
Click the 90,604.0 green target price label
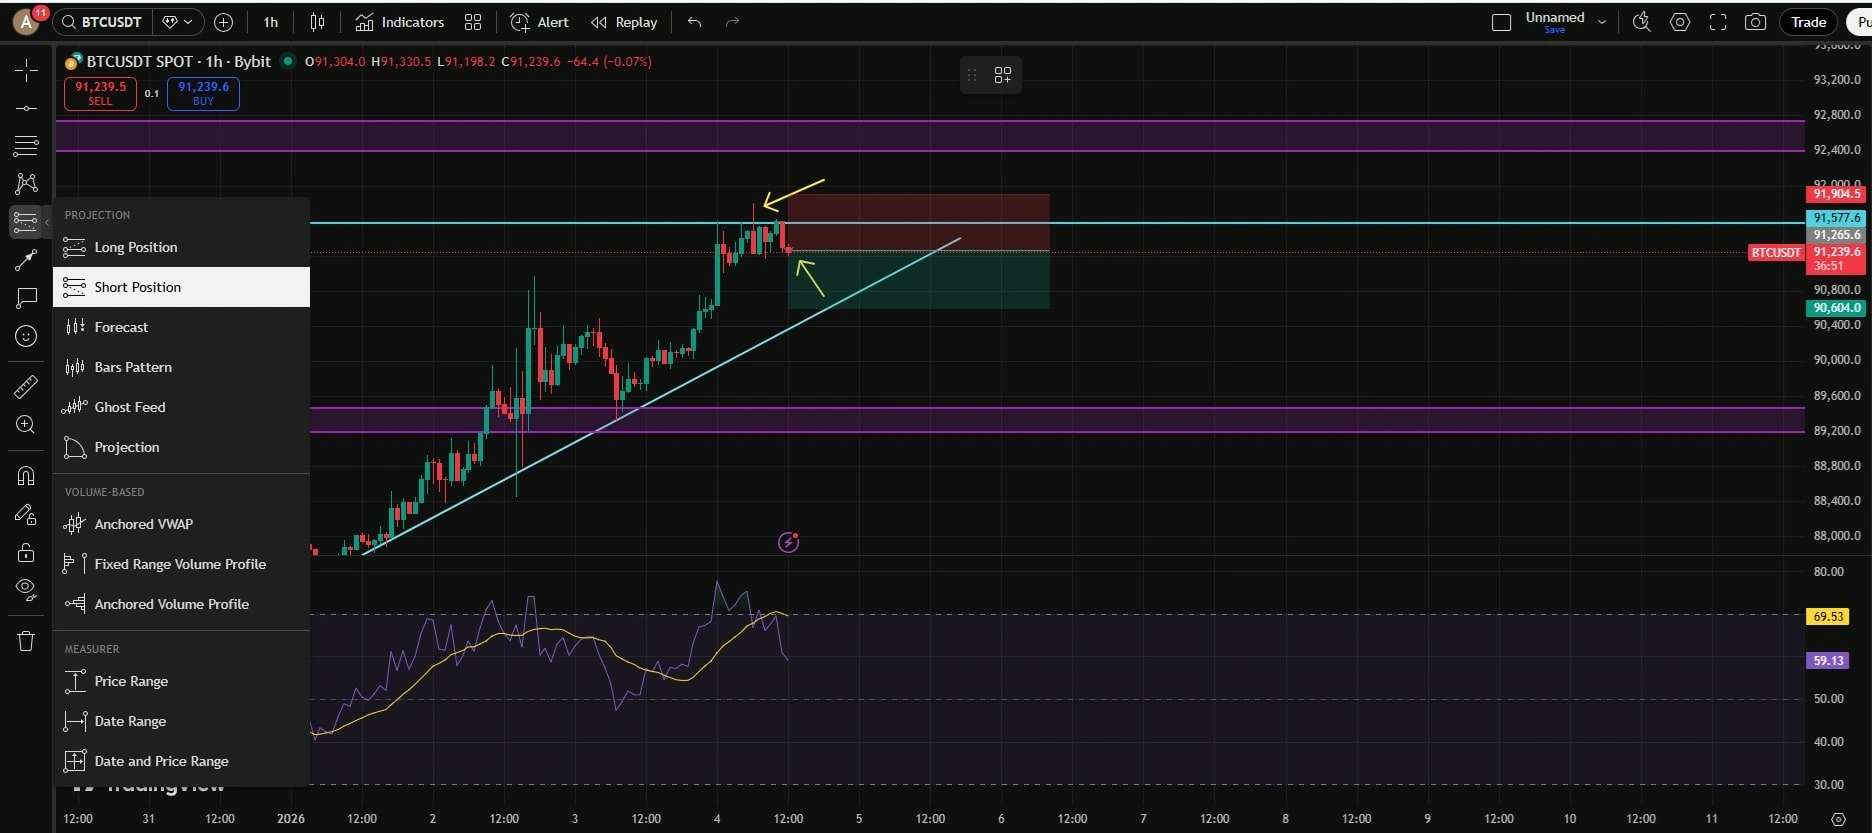pyautogui.click(x=1837, y=308)
